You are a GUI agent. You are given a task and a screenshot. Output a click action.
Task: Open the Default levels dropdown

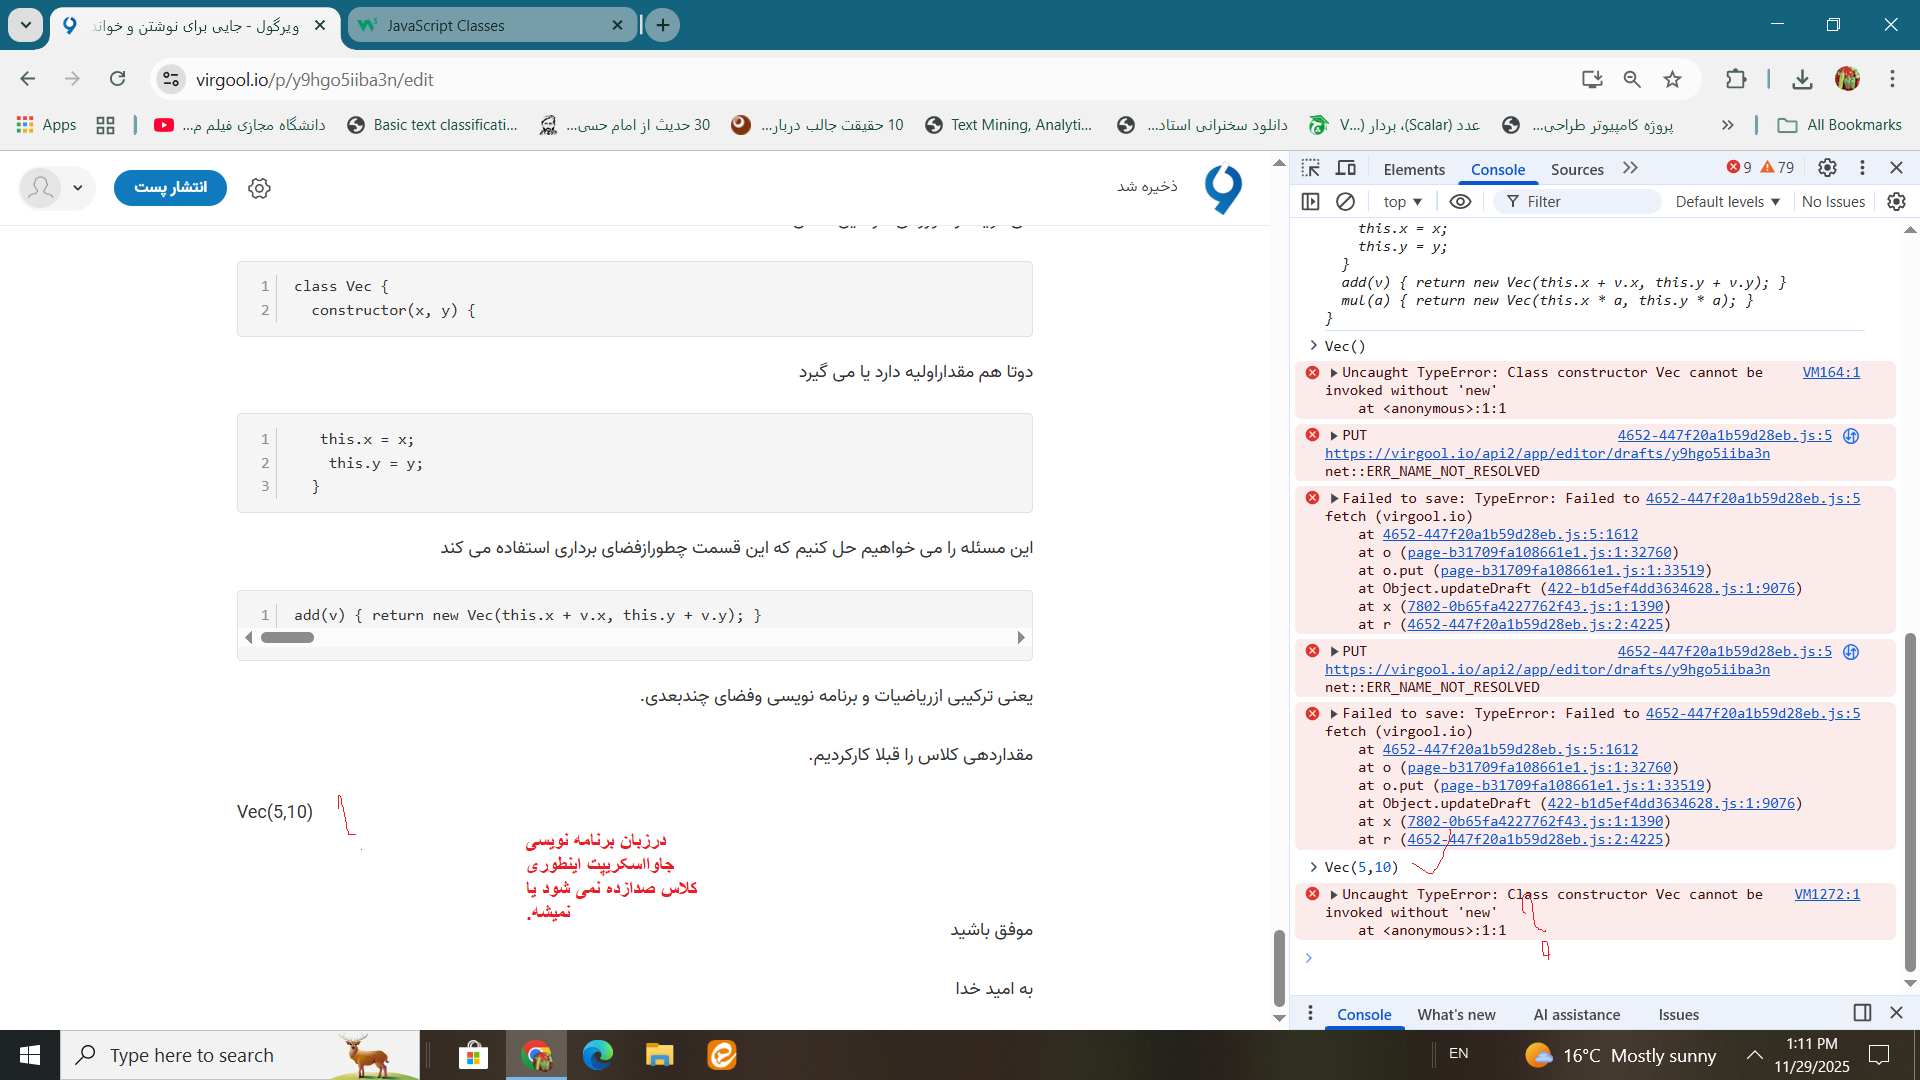(1727, 202)
